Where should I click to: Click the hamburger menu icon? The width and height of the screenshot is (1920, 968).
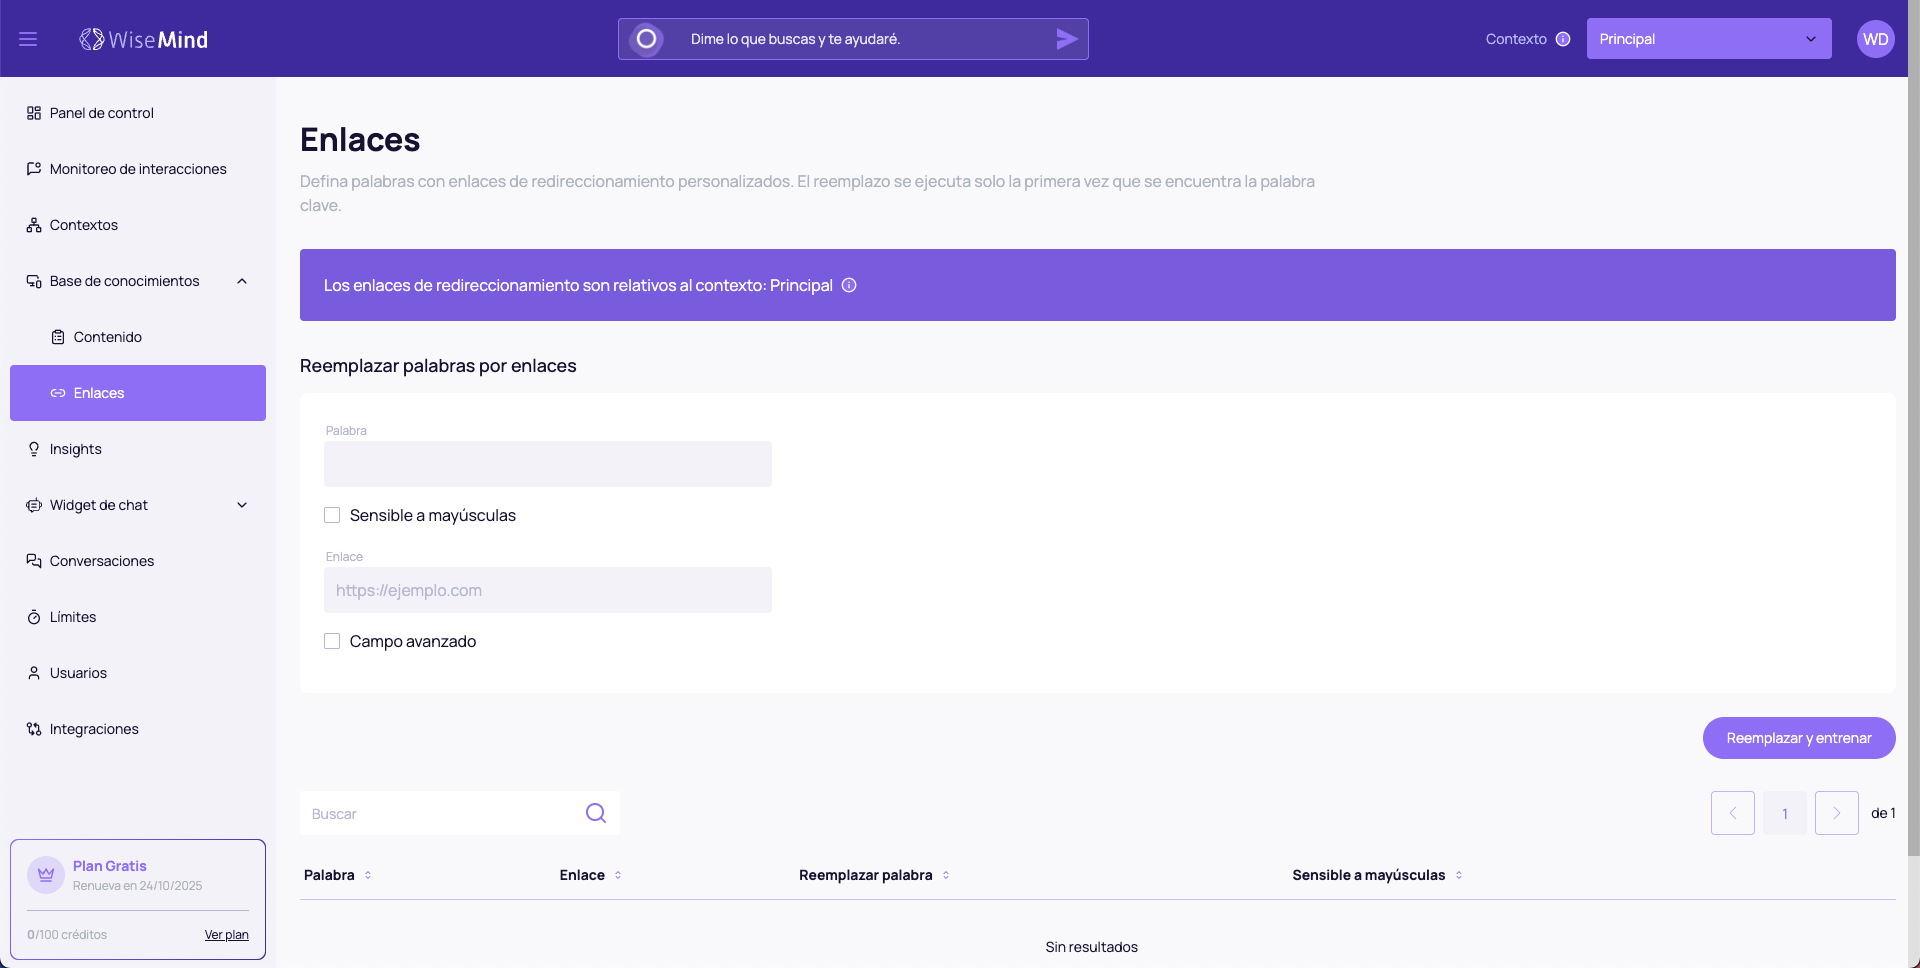click(x=28, y=39)
